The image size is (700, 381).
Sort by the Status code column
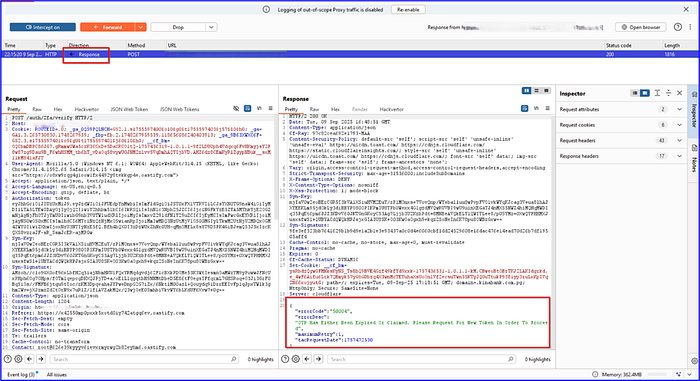pos(618,45)
